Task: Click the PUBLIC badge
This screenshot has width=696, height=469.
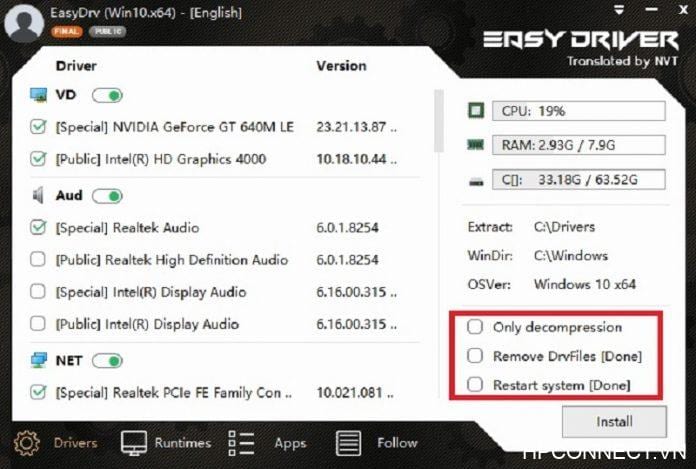Action: (108, 32)
